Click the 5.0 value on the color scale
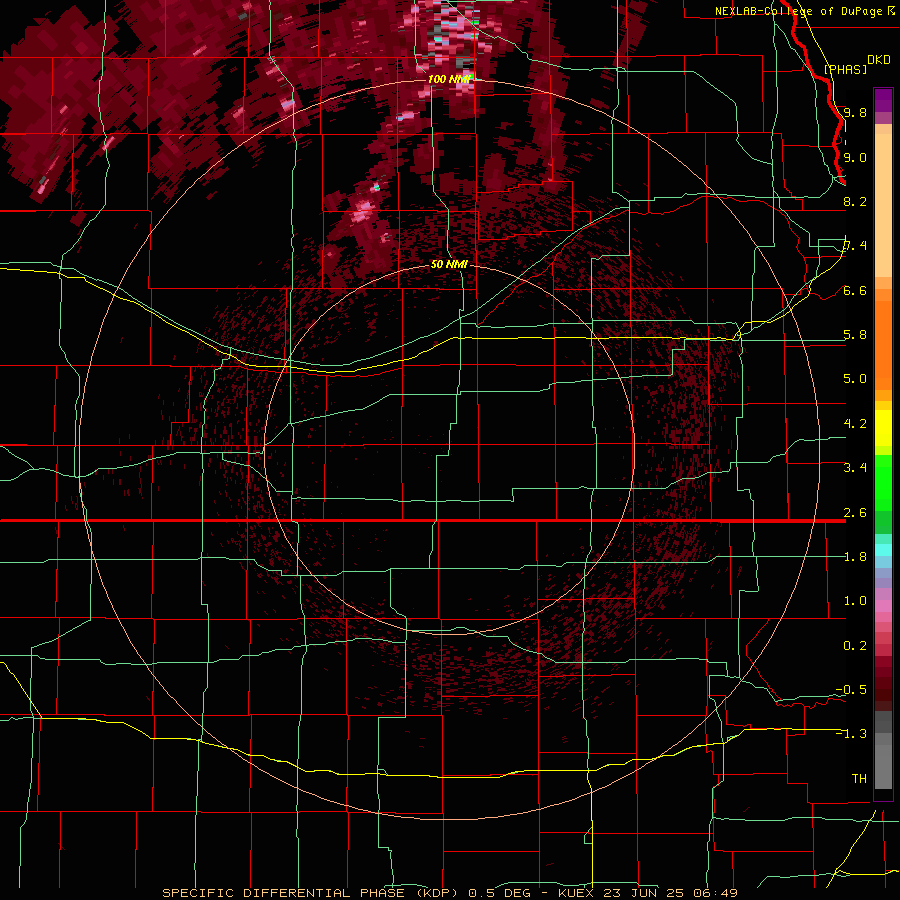 coord(855,379)
